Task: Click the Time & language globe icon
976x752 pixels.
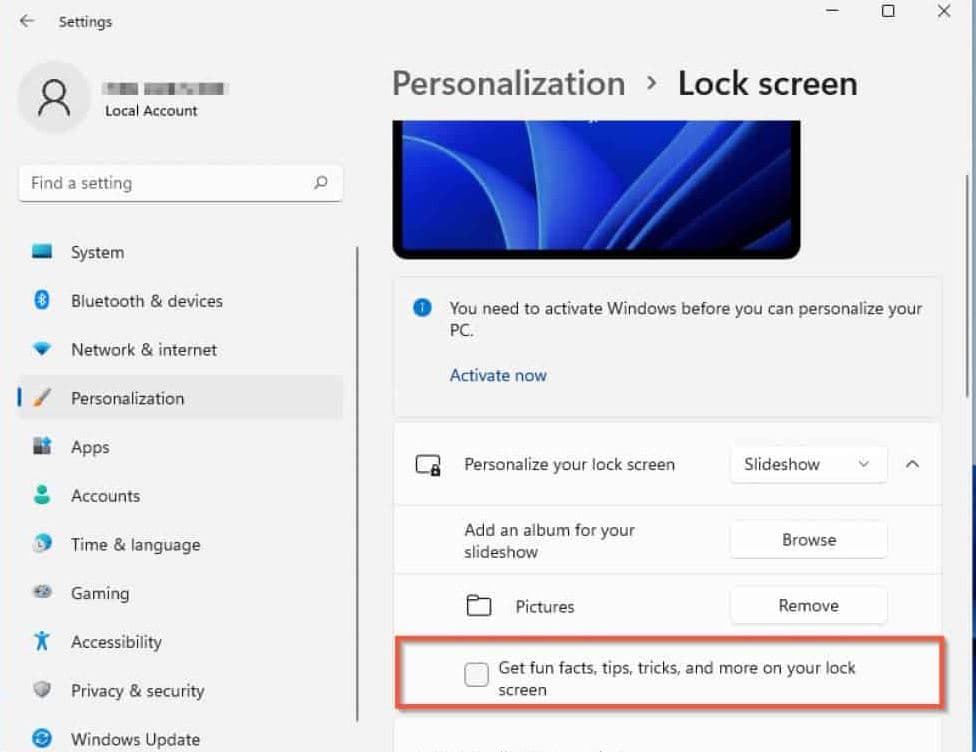Action: click(42, 544)
